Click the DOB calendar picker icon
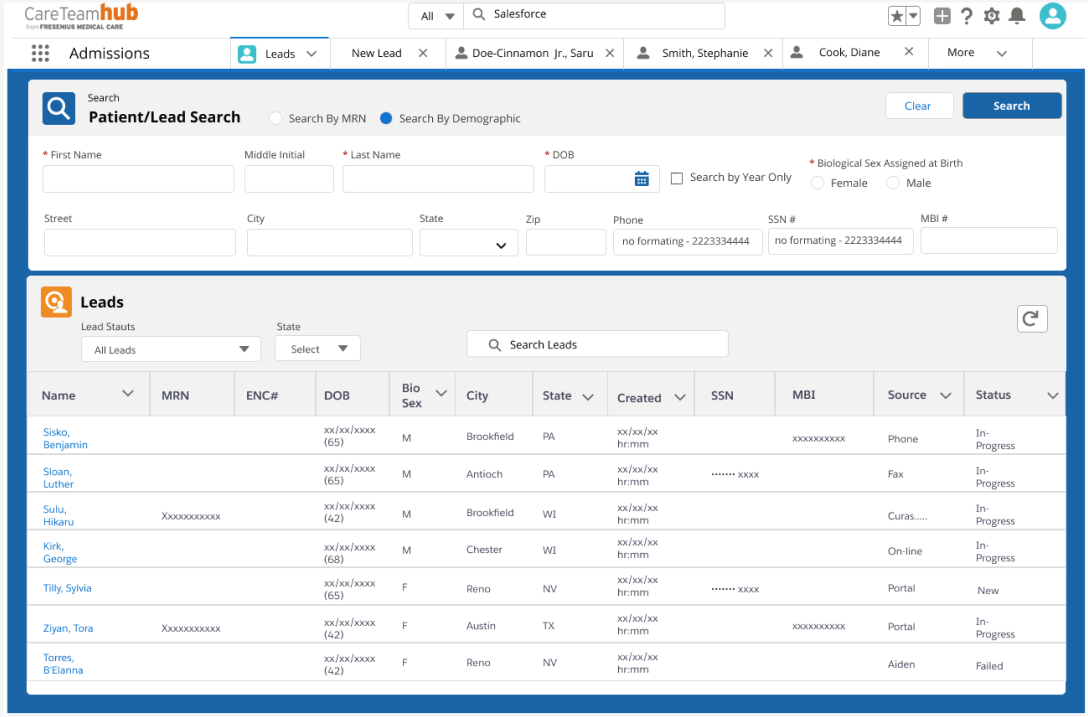Image resolution: width=1088 pixels, height=717 pixels. pyautogui.click(x=642, y=179)
